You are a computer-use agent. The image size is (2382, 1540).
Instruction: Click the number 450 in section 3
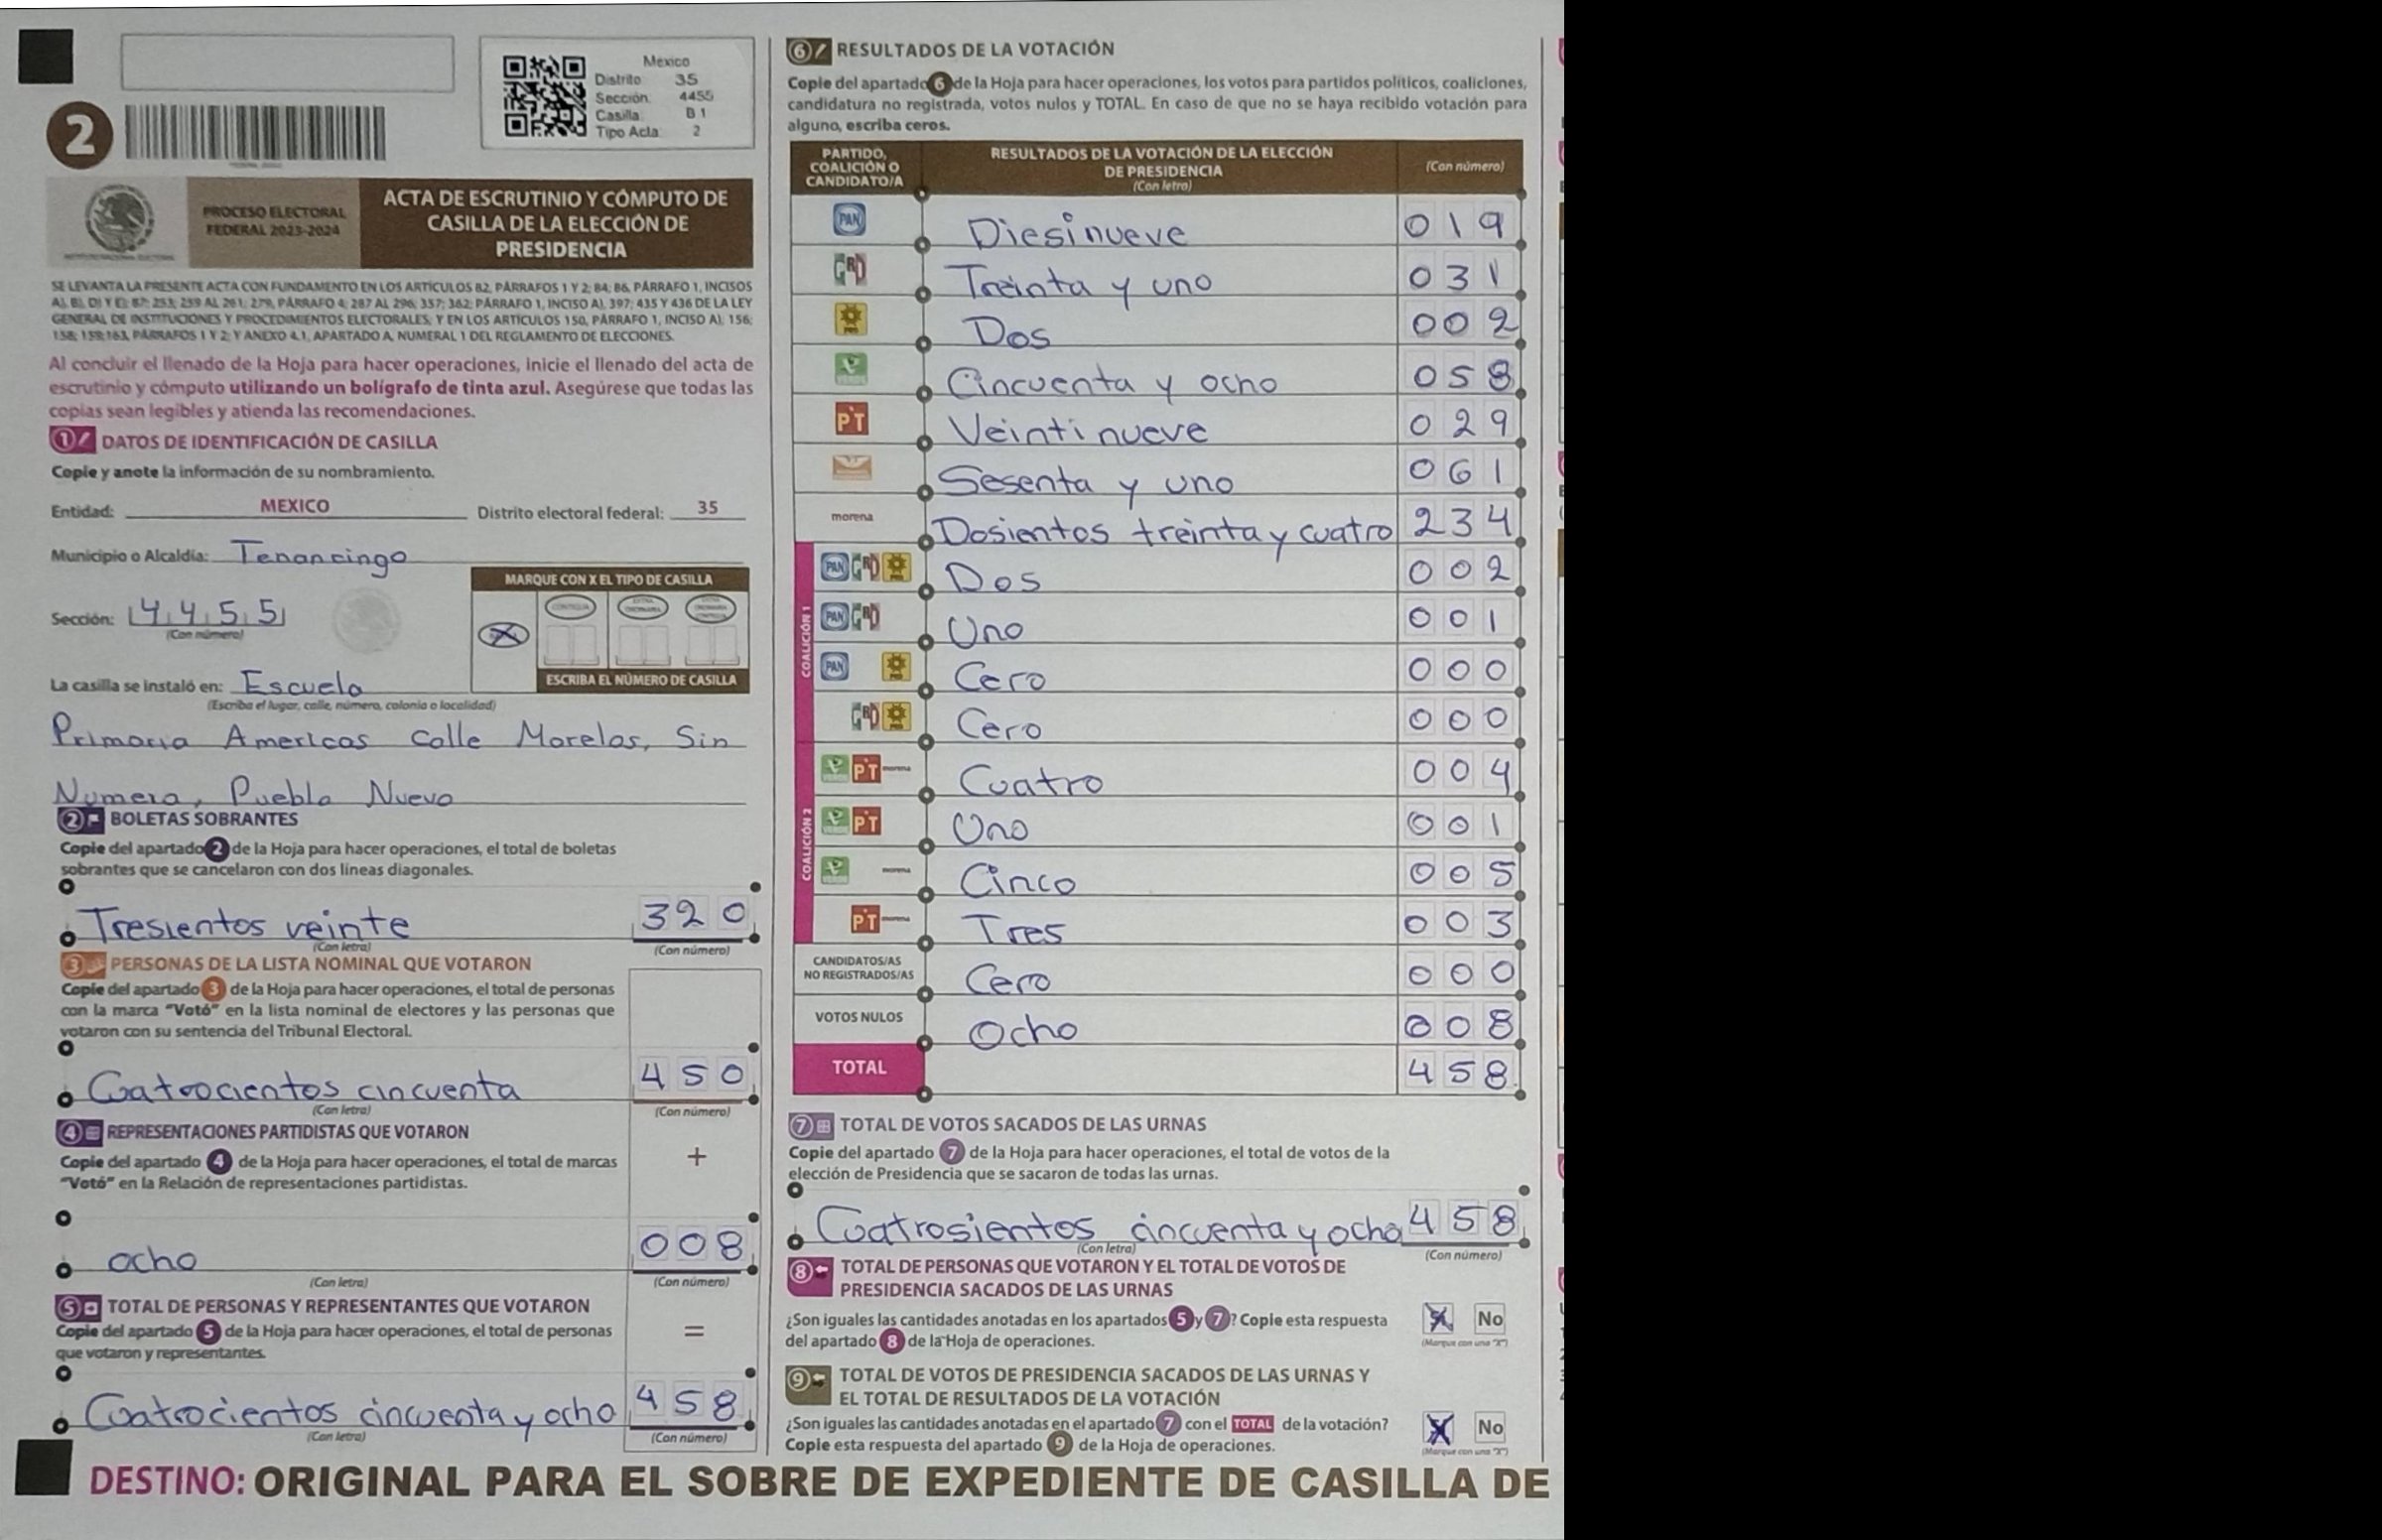pos(693,1075)
